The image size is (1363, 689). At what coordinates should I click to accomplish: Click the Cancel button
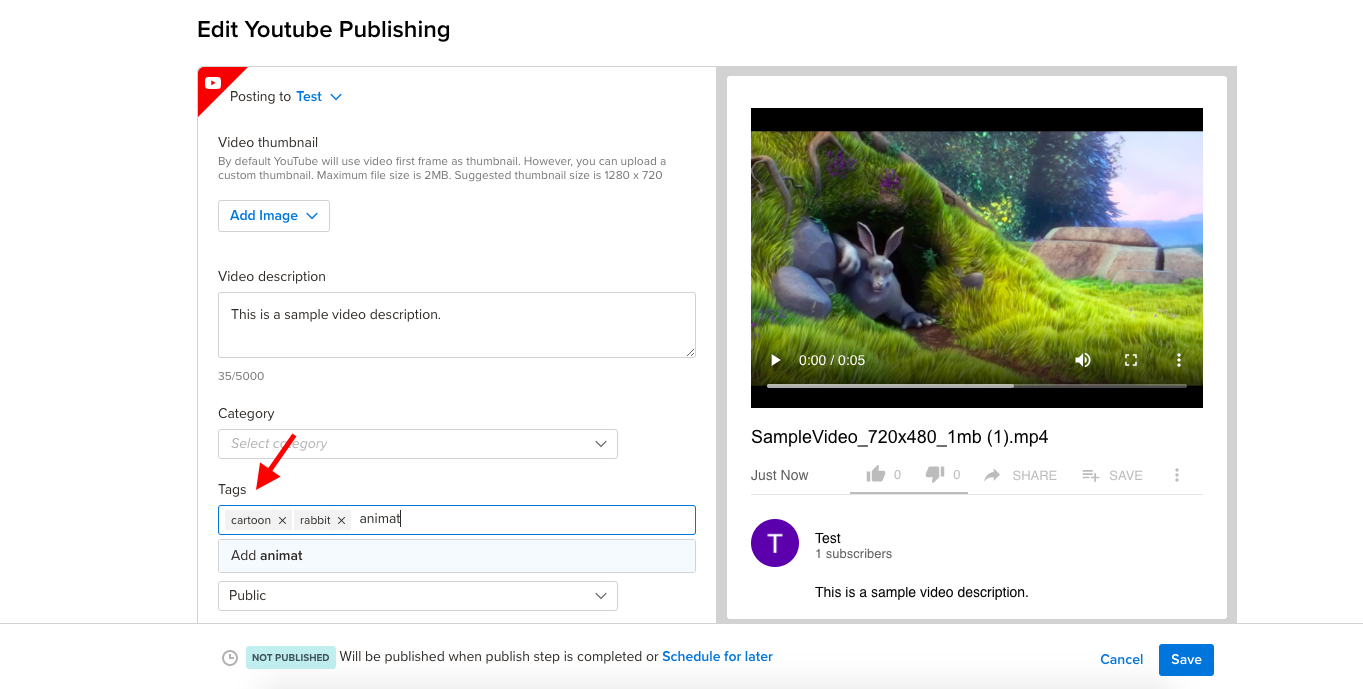tap(1122, 659)
